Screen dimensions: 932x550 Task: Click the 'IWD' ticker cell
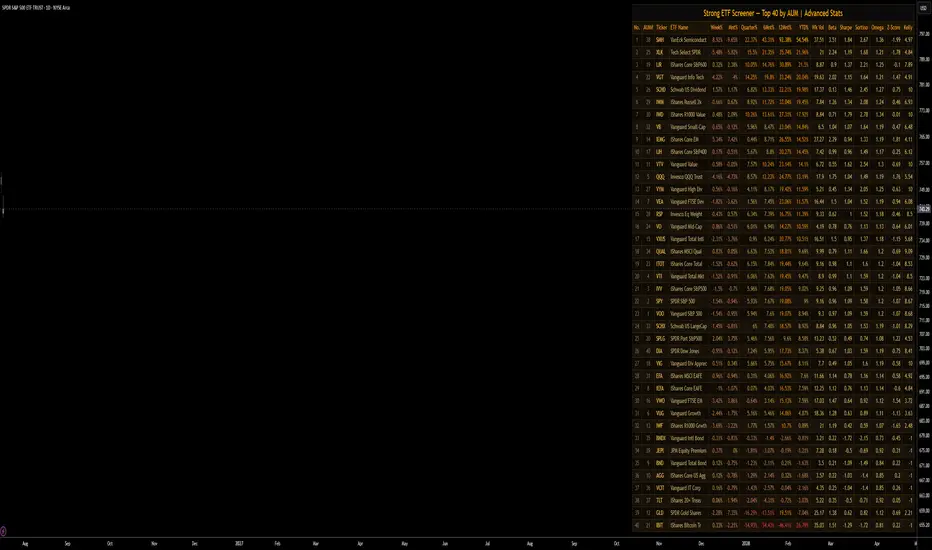point(660,115)
